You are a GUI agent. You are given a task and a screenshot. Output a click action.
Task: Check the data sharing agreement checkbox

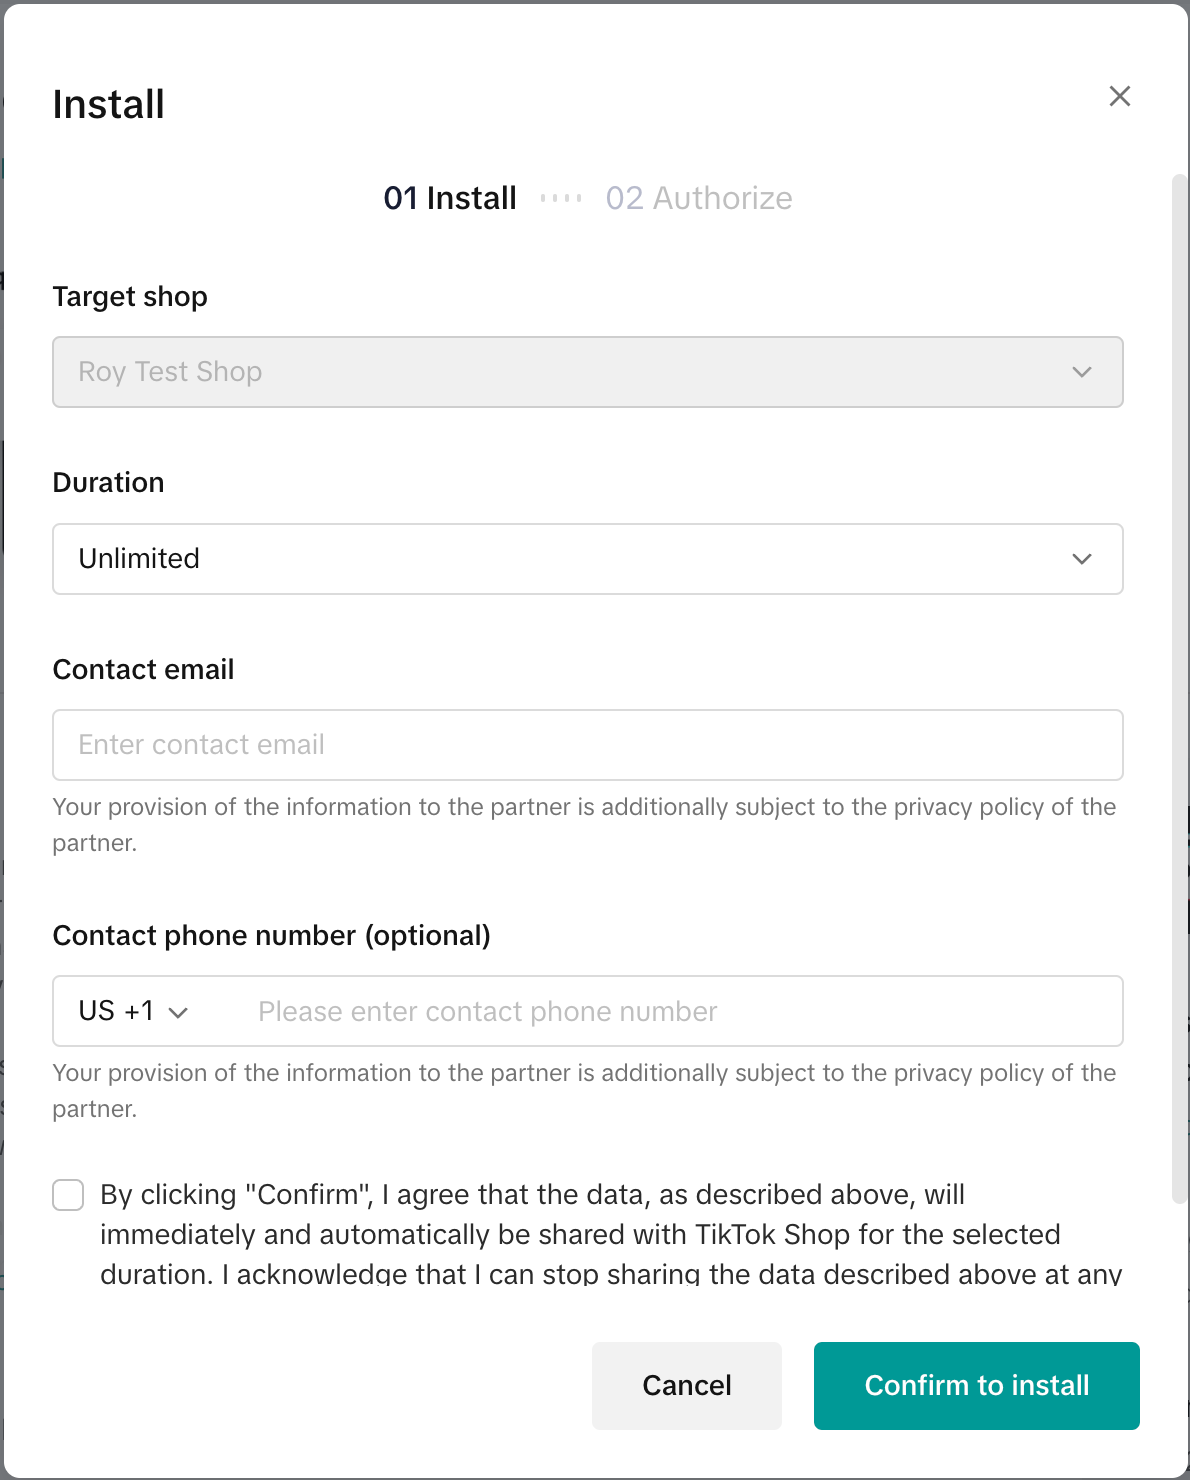tap(68, 1195)
